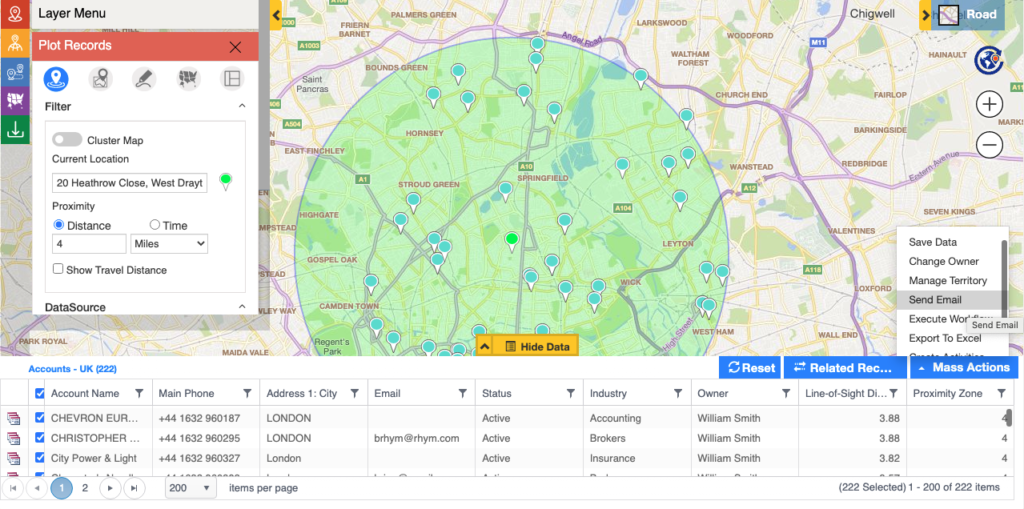Toggle the Cluster Map switch

(67, 140)
